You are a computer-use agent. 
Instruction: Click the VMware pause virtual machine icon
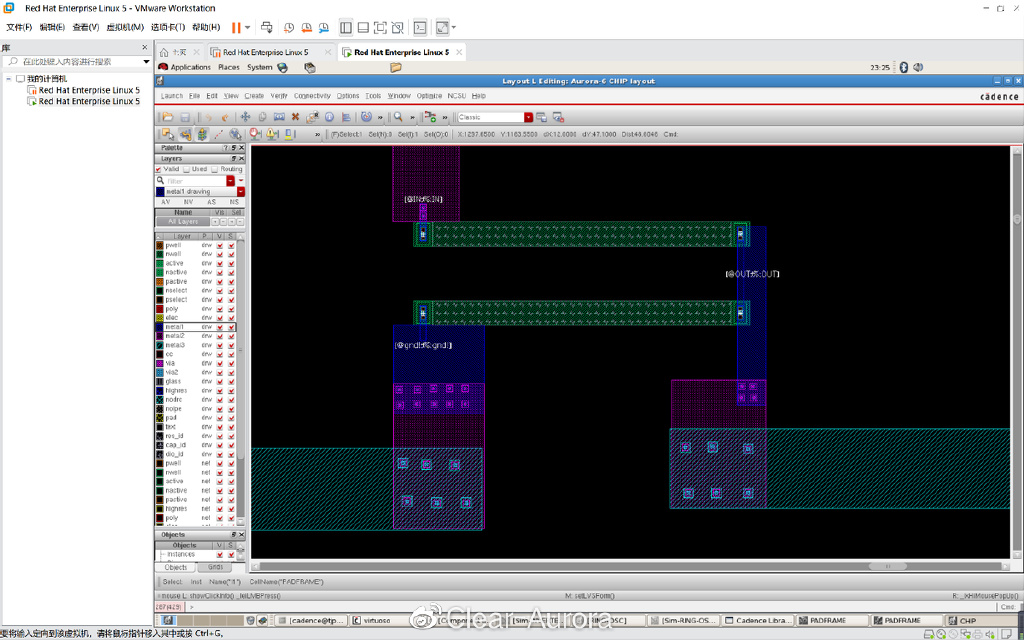(236, 27)
